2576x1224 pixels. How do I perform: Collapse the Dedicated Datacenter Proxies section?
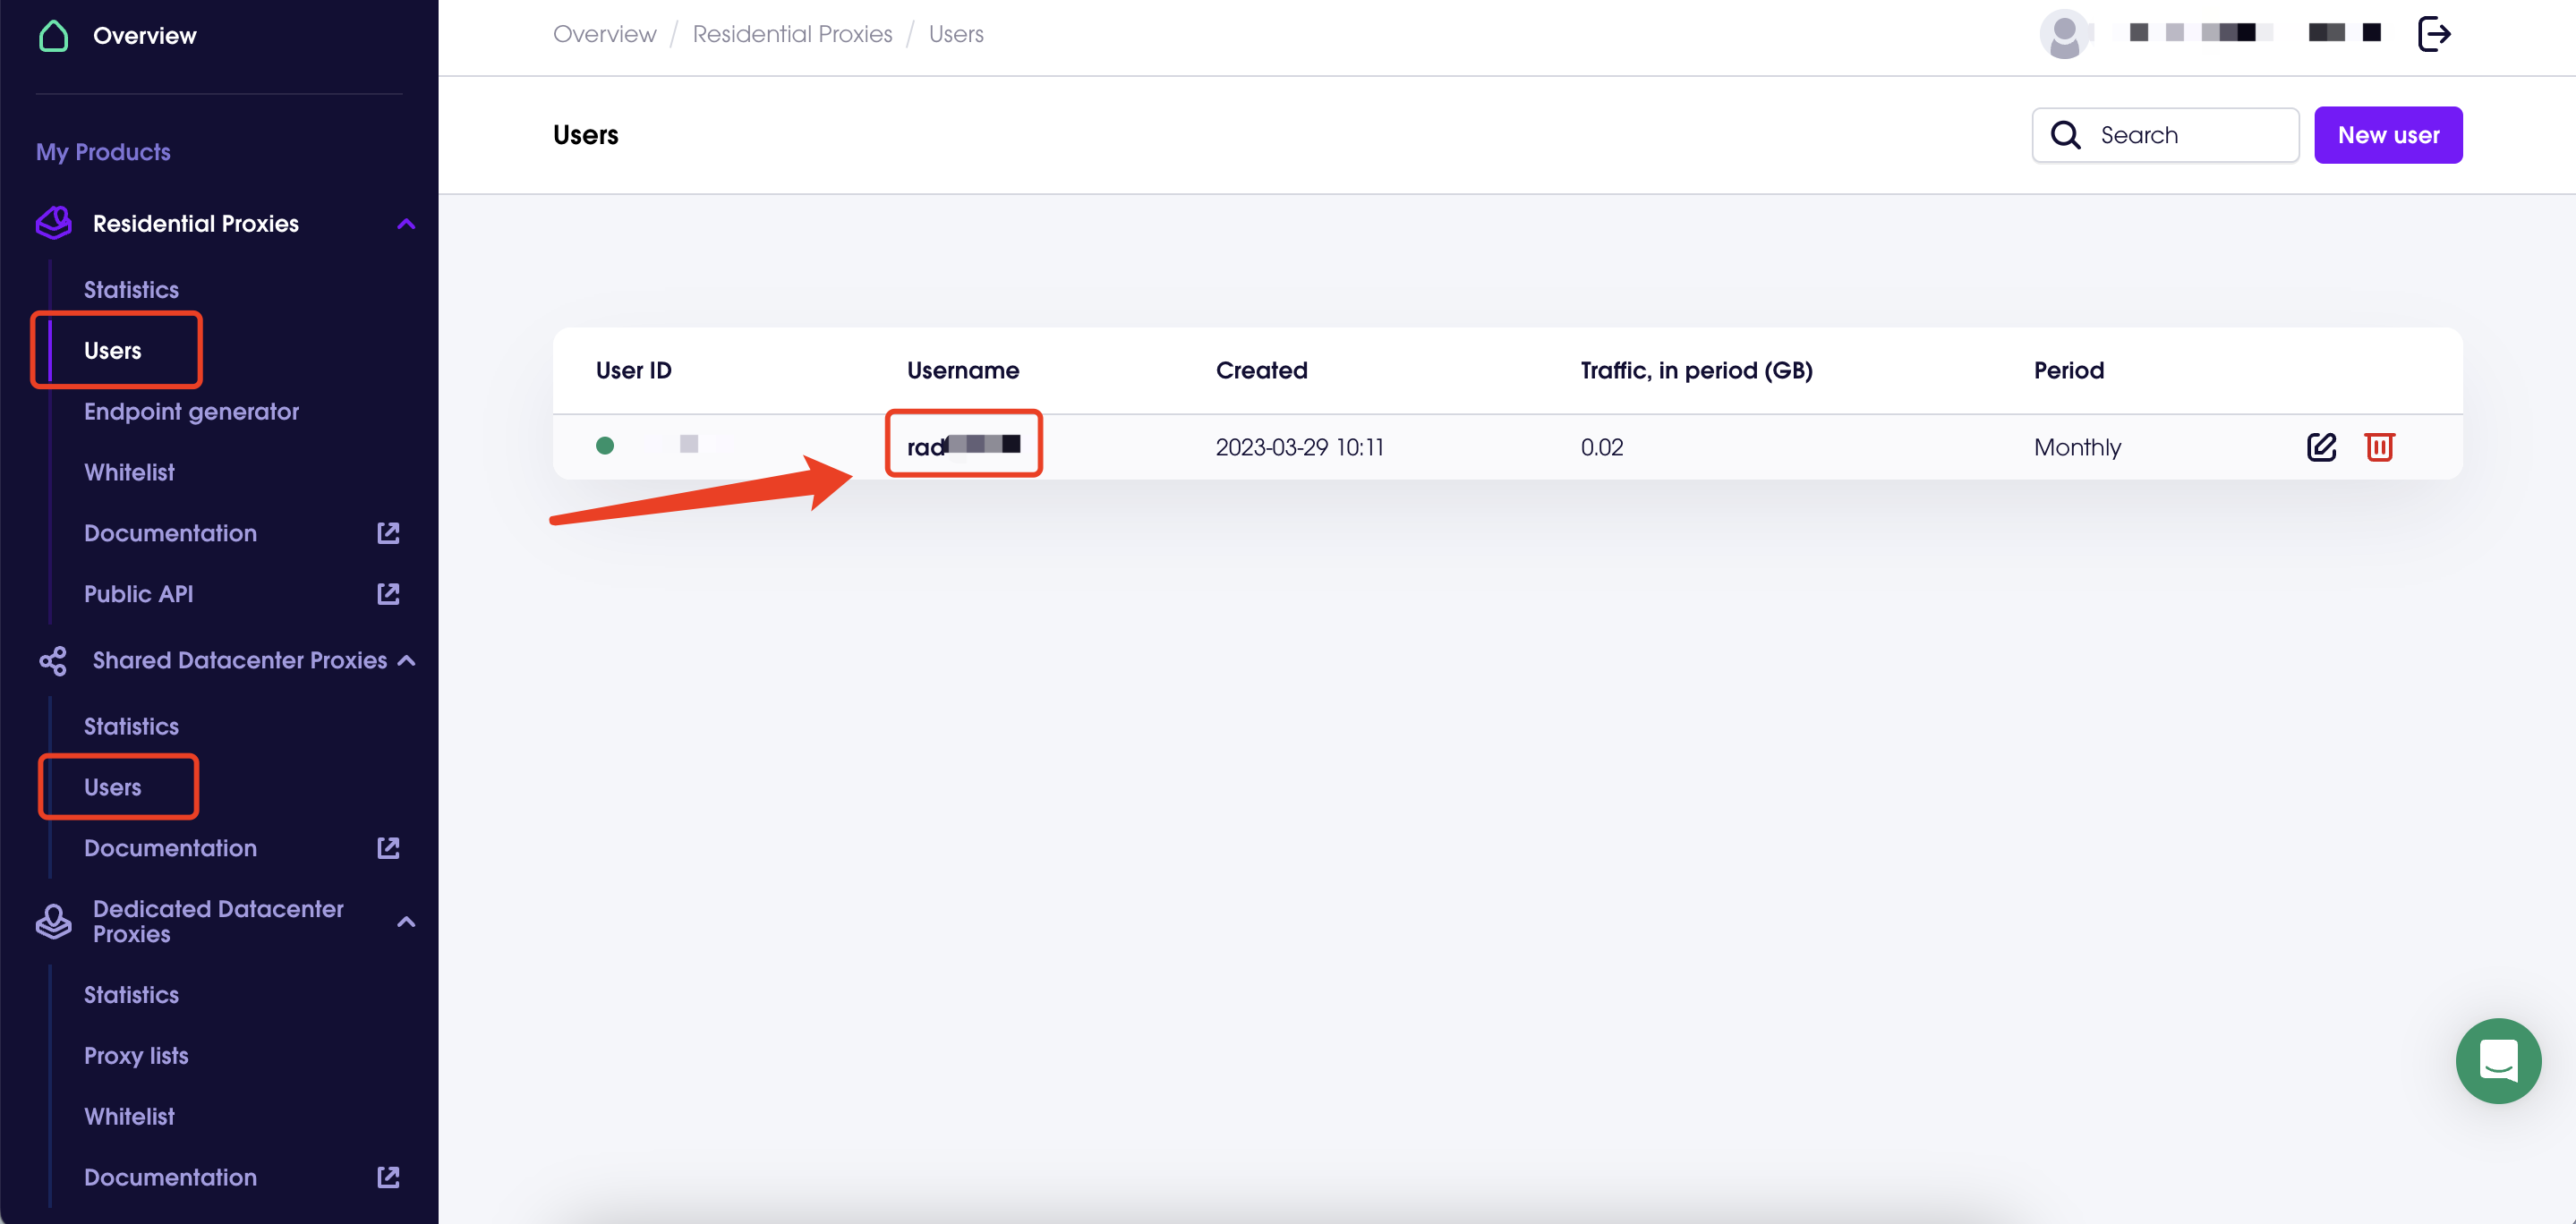(406, 921)
